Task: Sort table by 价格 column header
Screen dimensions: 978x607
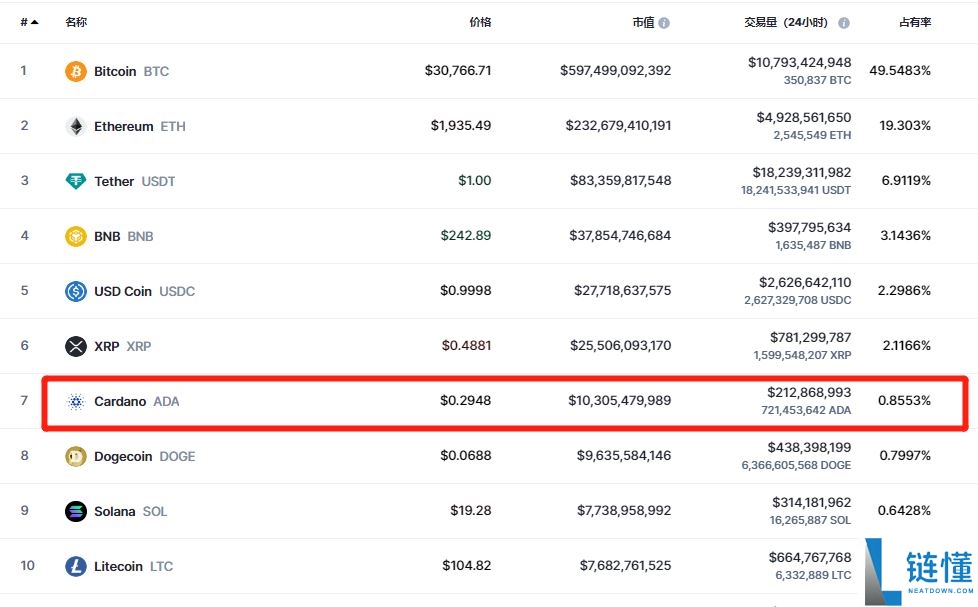Action: [480, 22]
